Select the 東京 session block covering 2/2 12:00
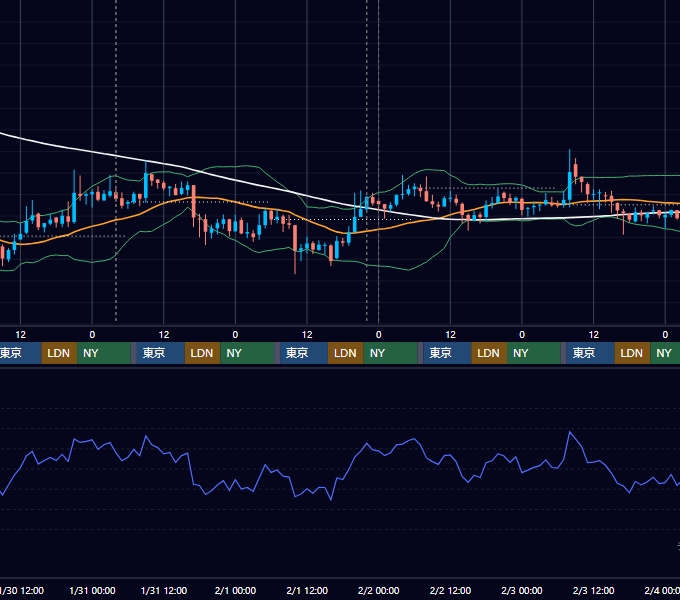This screenshot has height=600, width=680. [x=447, y=353]
